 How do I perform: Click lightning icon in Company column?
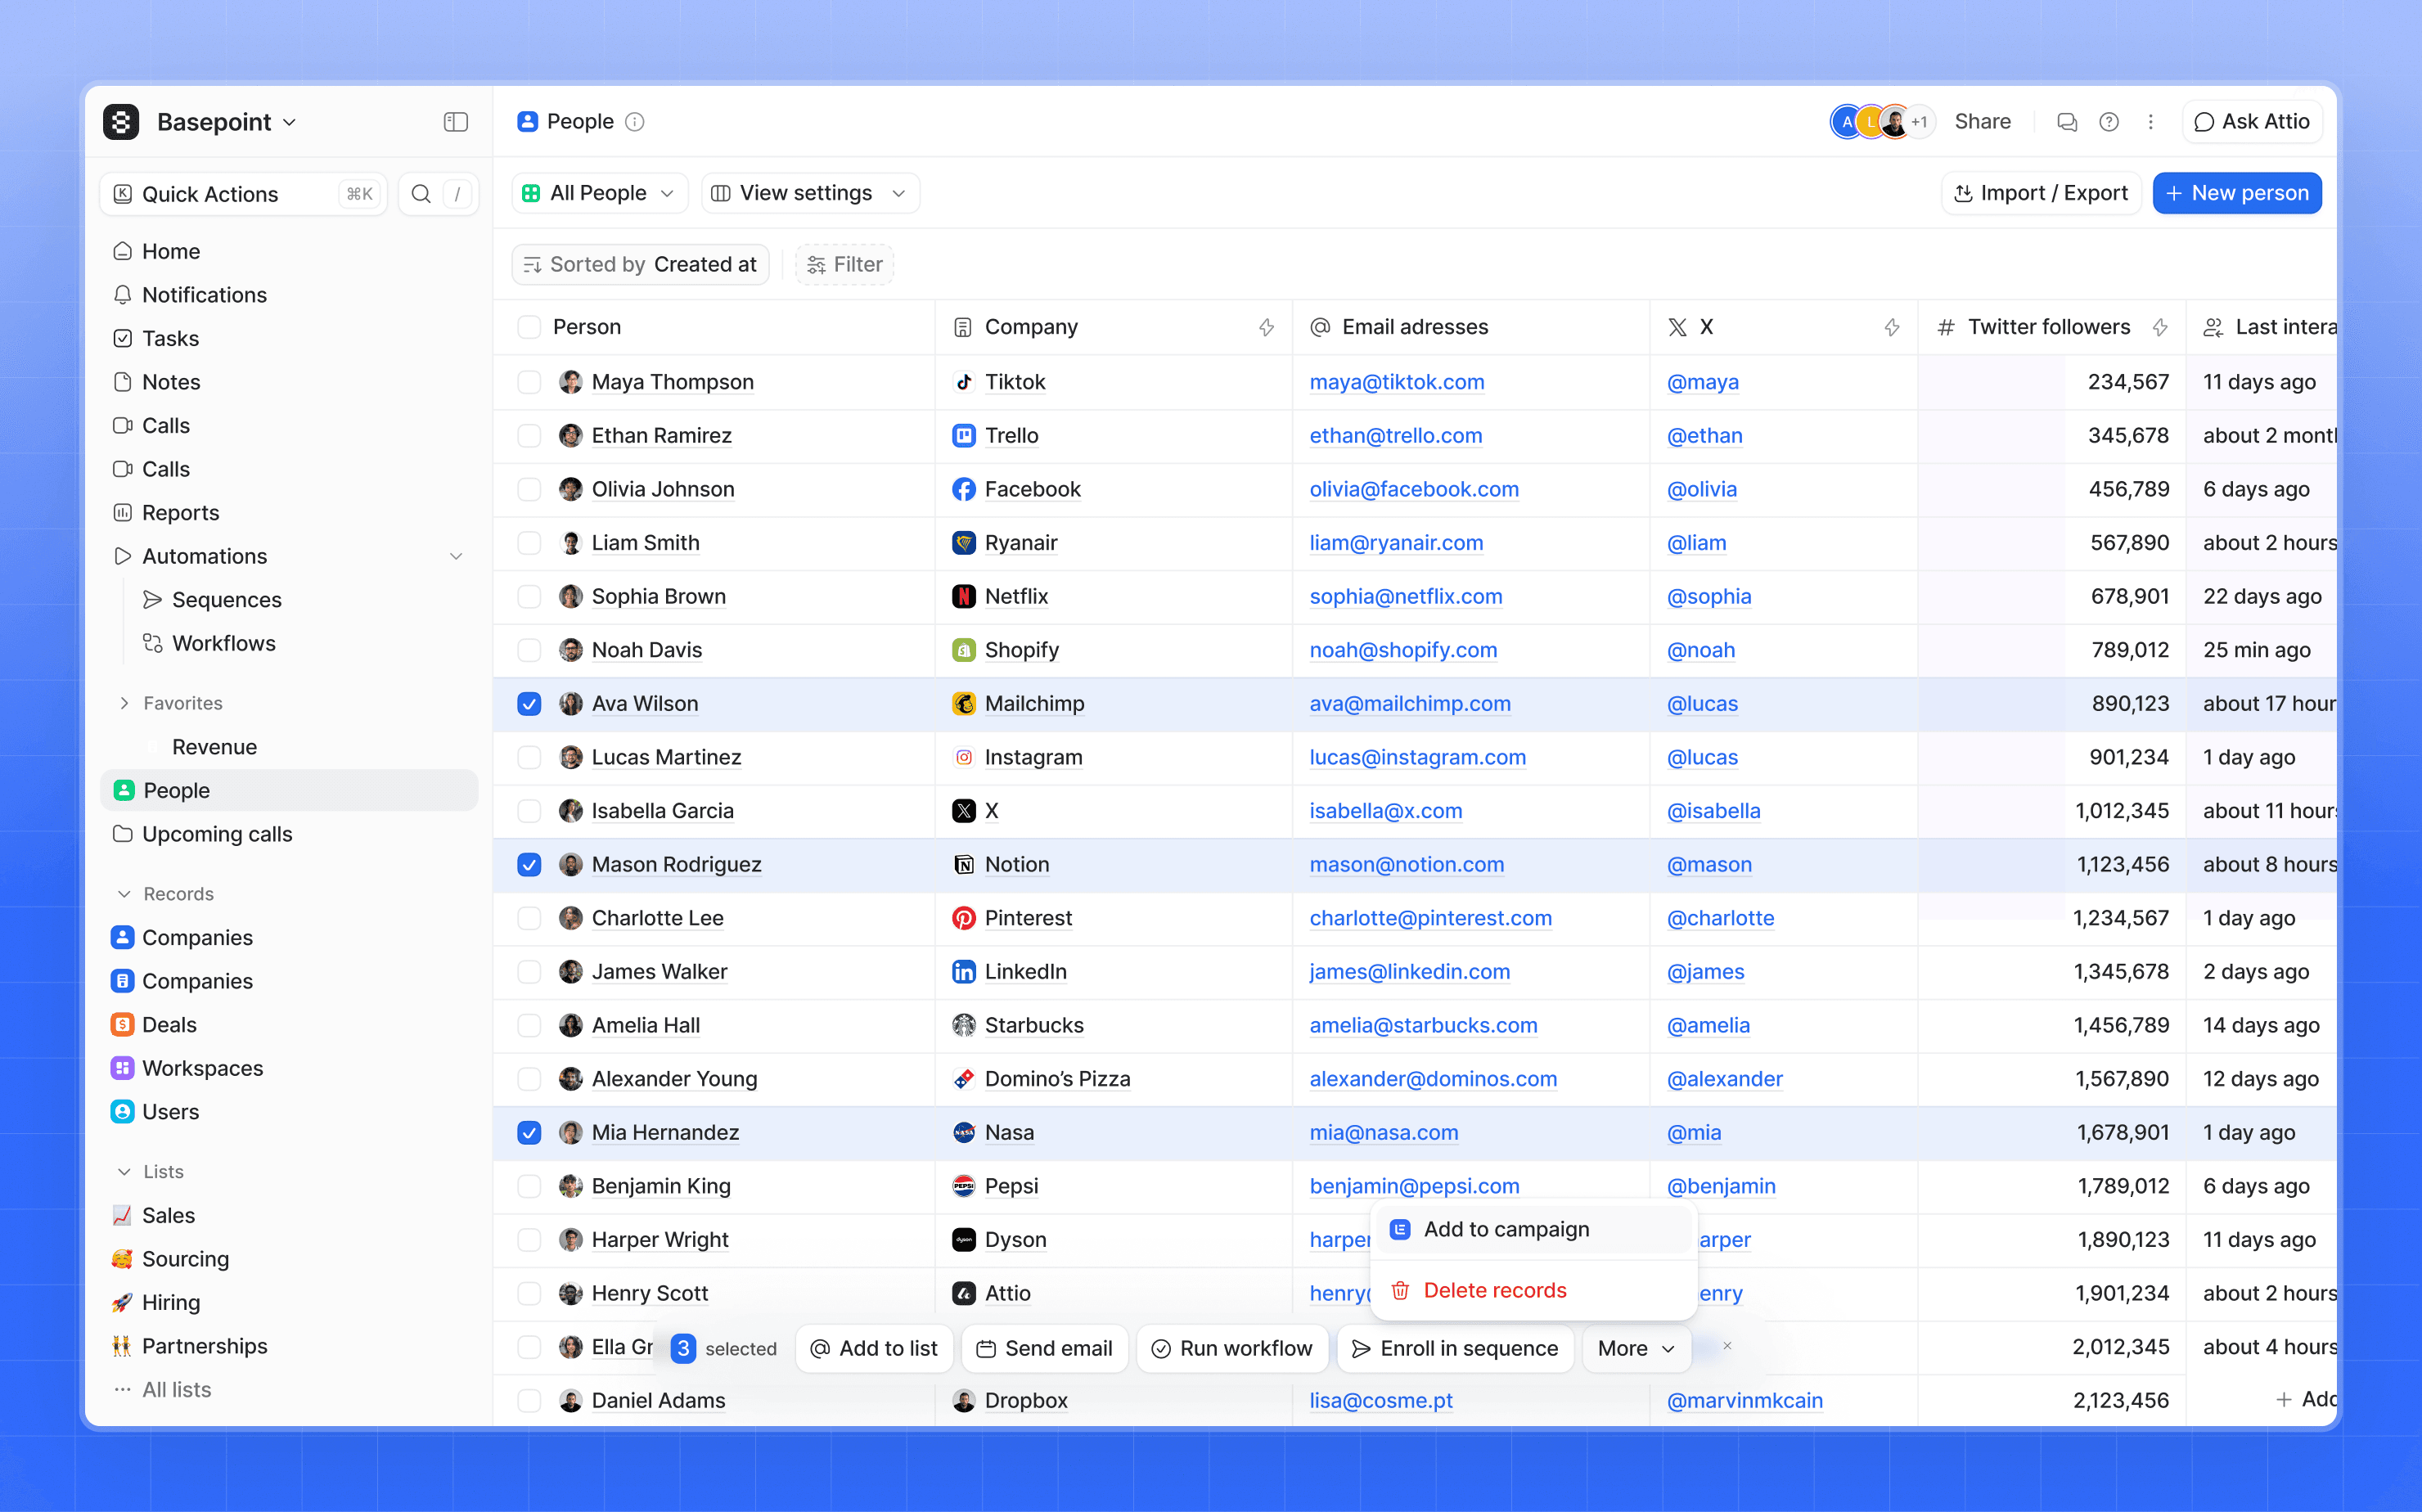(x=1266, y=327)
